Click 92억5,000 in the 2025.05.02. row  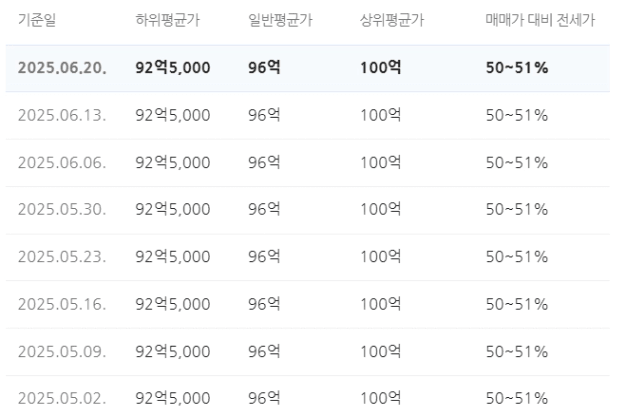tap(173, 398)
